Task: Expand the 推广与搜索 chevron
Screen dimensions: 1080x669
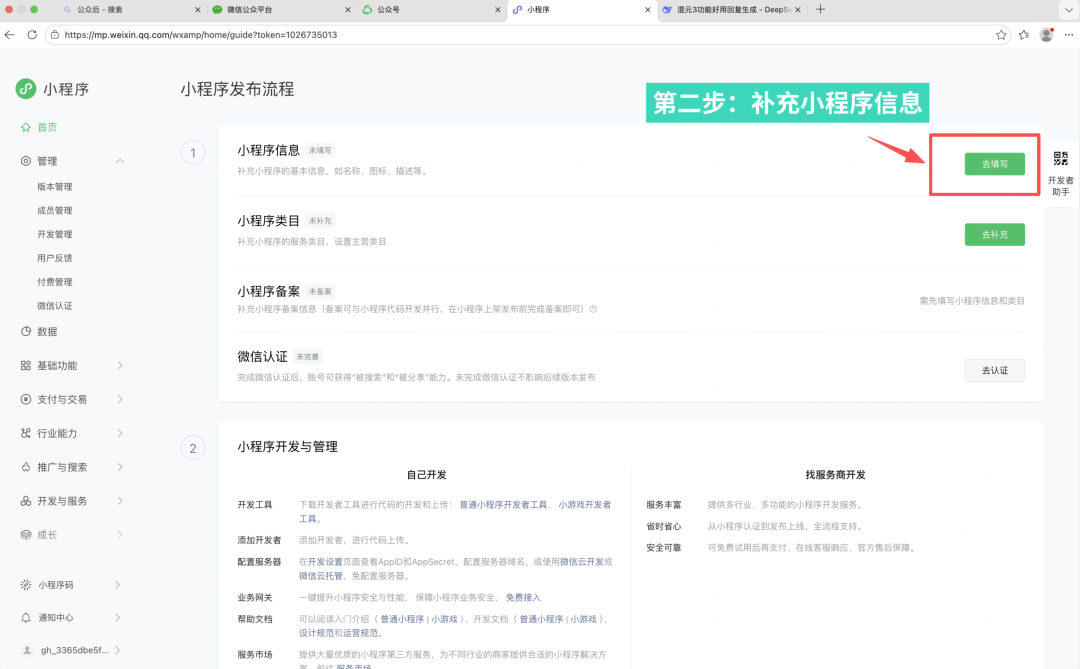Action: 120,466
